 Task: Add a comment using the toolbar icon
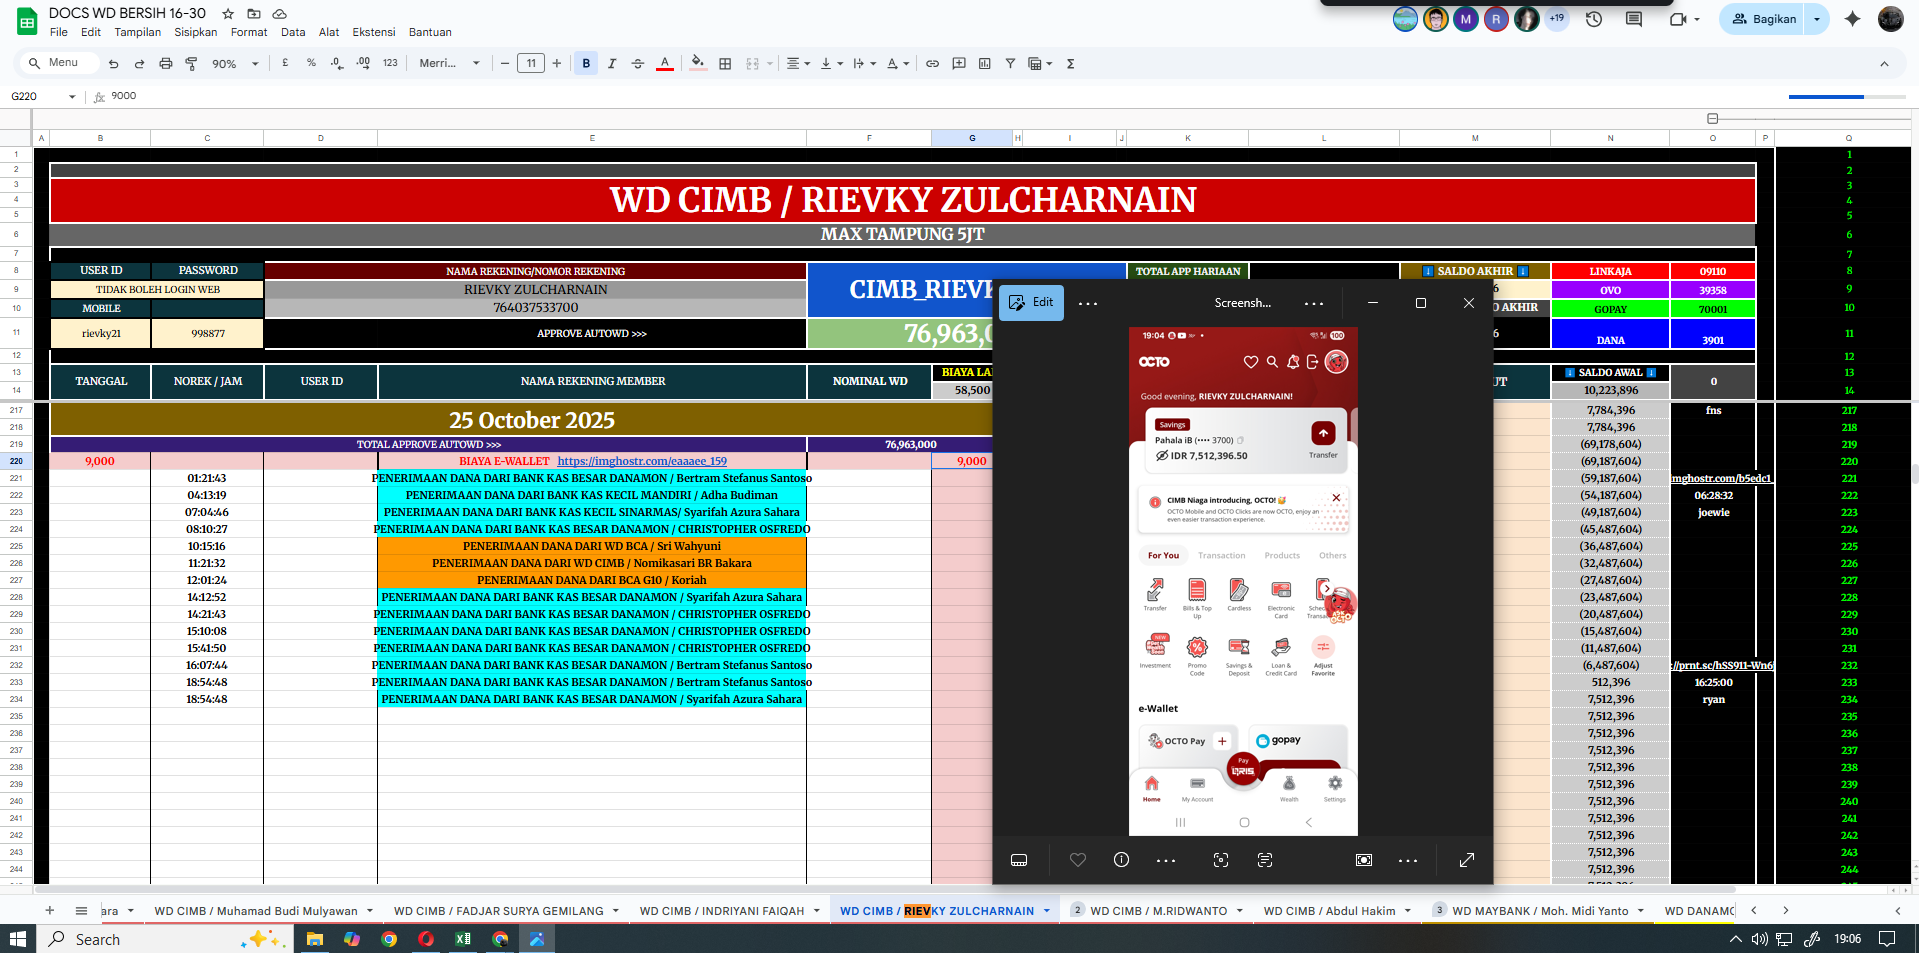(x=959, y=64)
